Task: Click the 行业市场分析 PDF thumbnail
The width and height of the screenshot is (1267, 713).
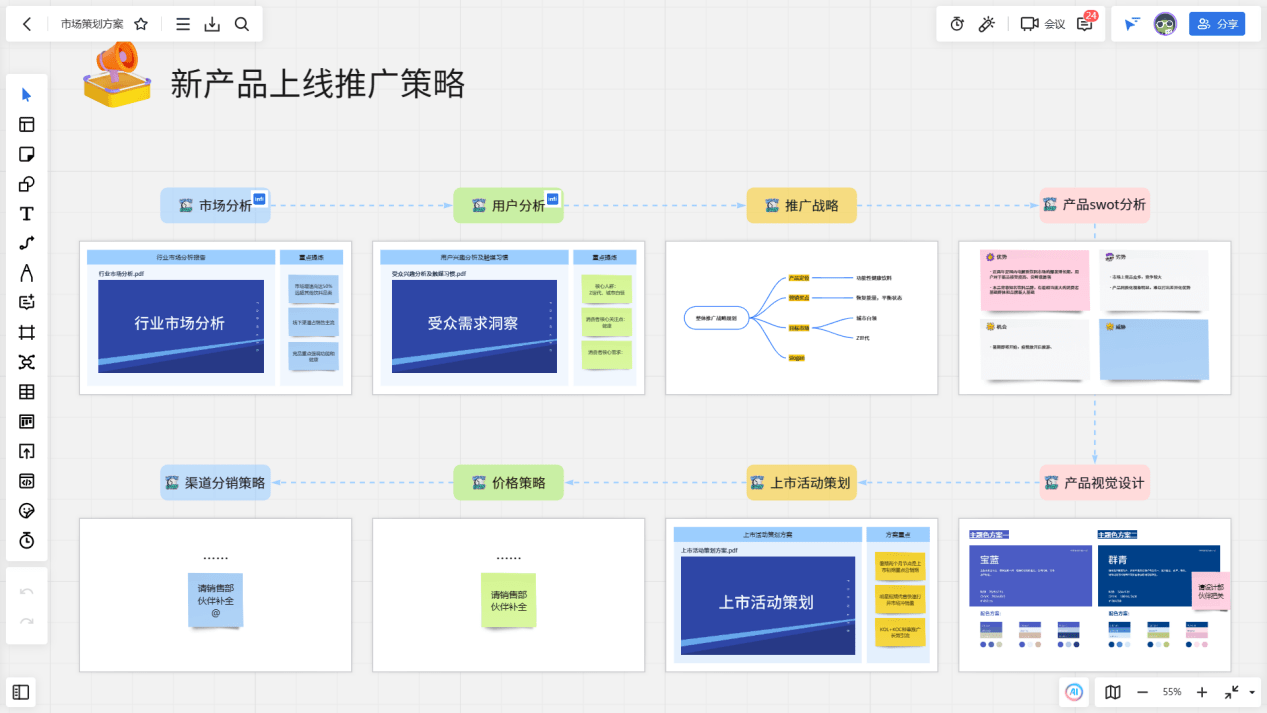Action: 181,326
